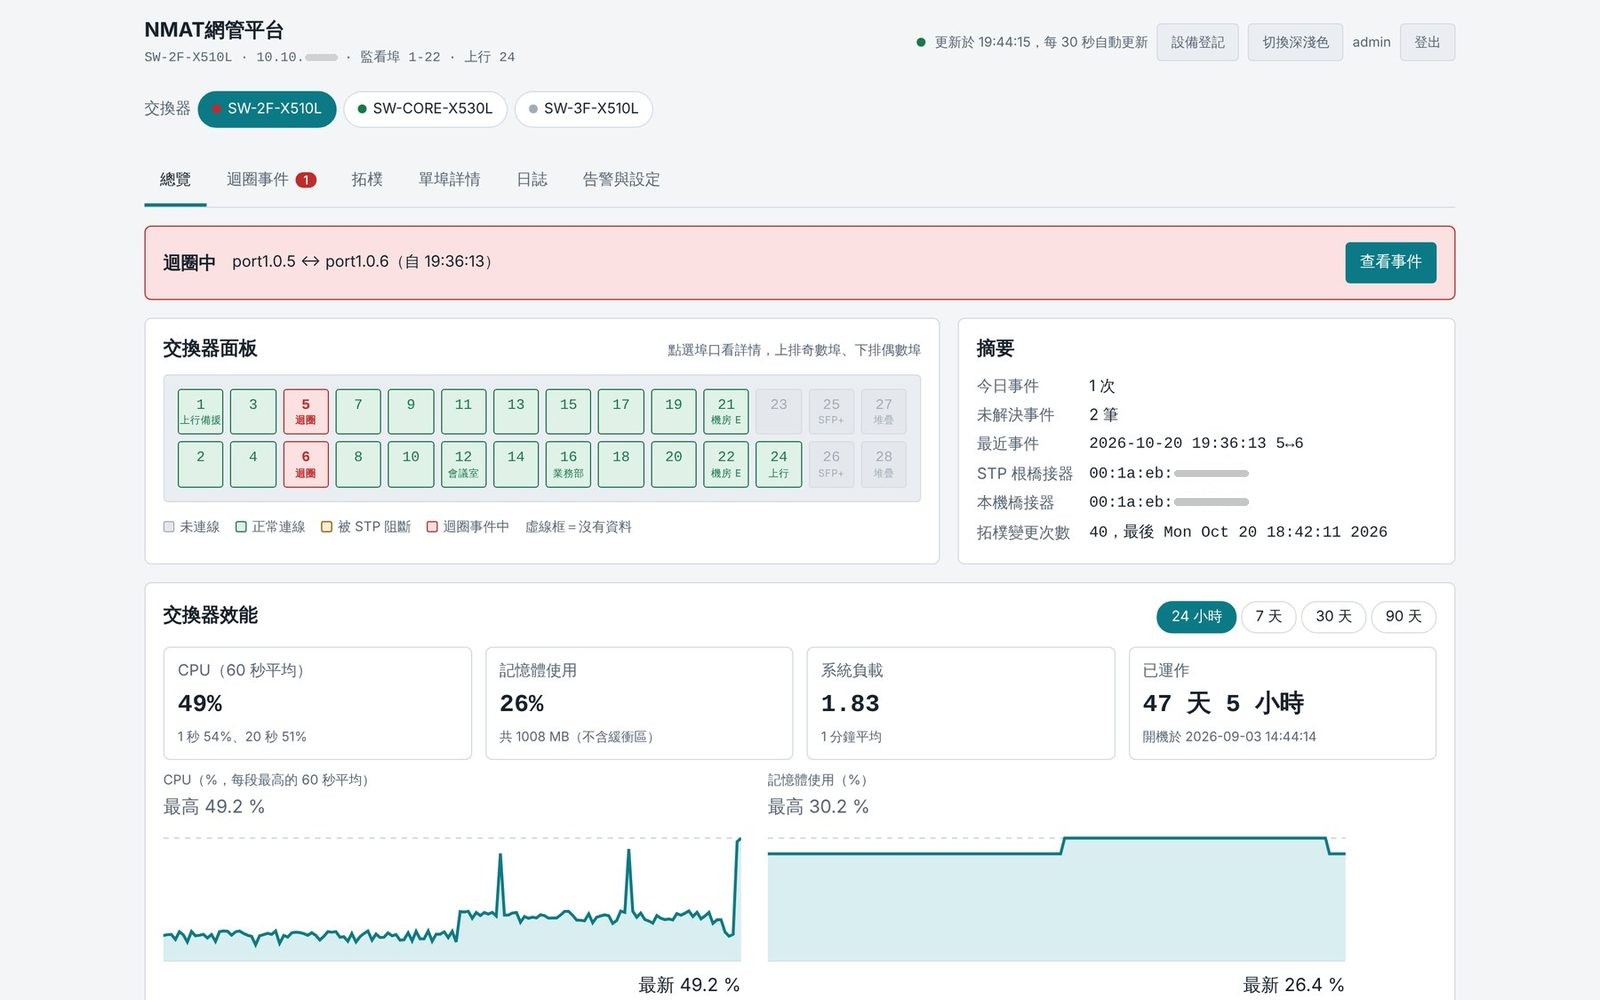Click port 25 SFP+

pos(831,411)
